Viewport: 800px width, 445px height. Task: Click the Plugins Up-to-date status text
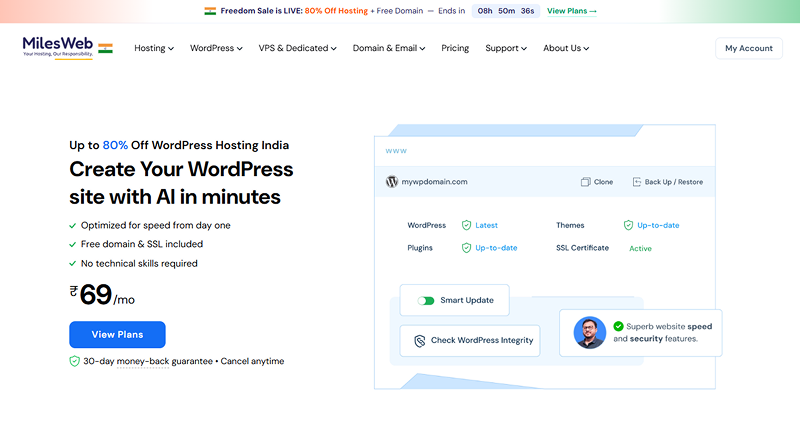click(x=496, y=248)
